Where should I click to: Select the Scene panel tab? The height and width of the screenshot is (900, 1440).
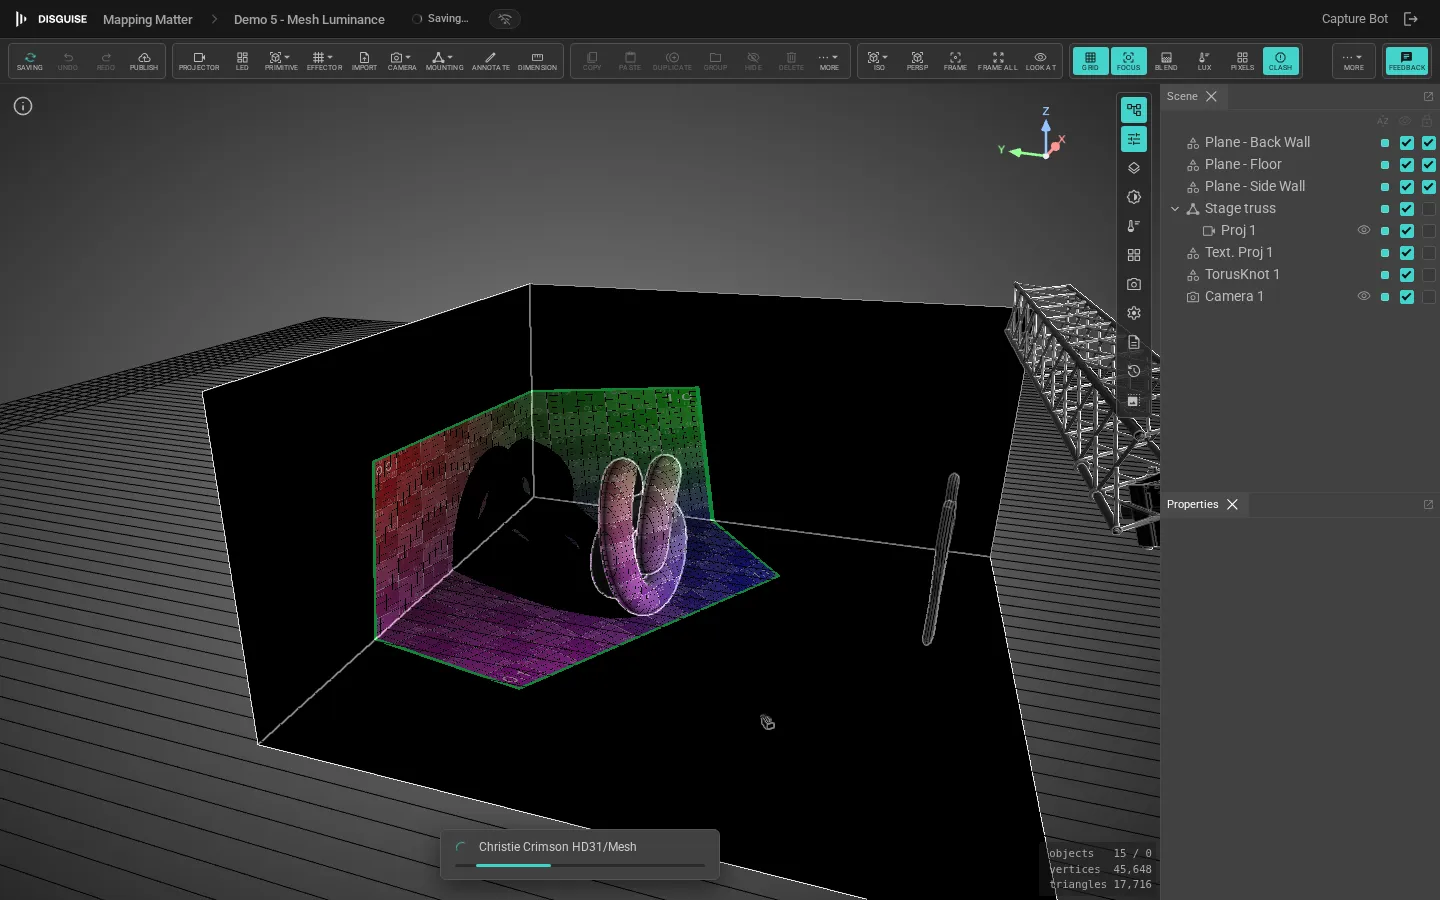1182,97
